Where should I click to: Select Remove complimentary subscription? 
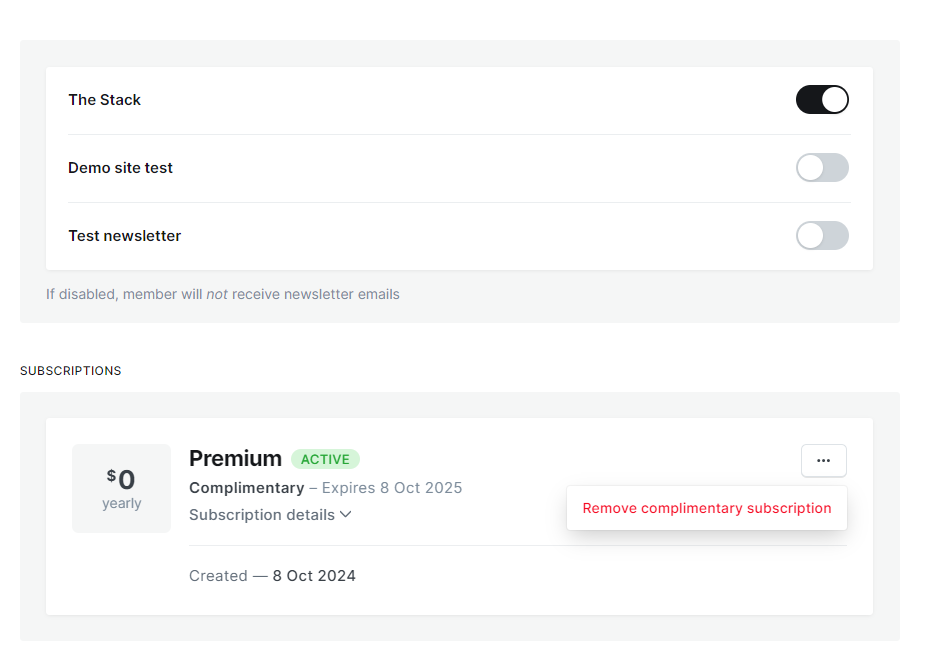tap(706, 508)
